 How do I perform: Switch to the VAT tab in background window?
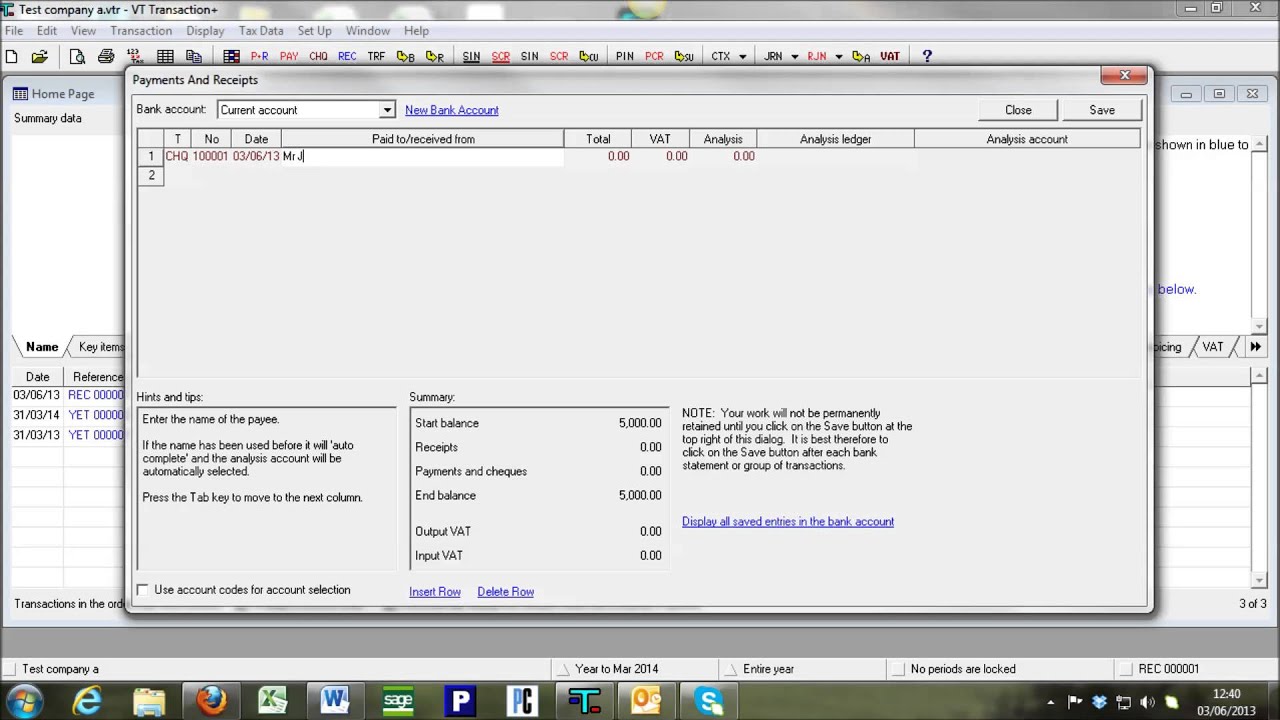1213,347
